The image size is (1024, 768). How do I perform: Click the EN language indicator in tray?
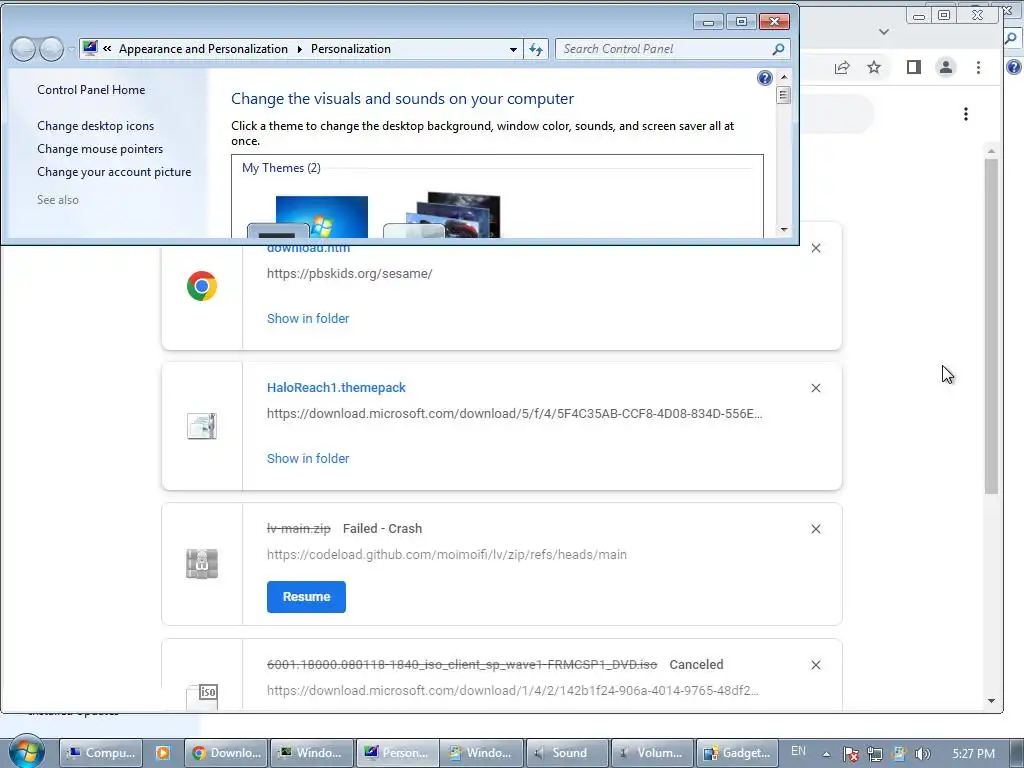(798, 751)
